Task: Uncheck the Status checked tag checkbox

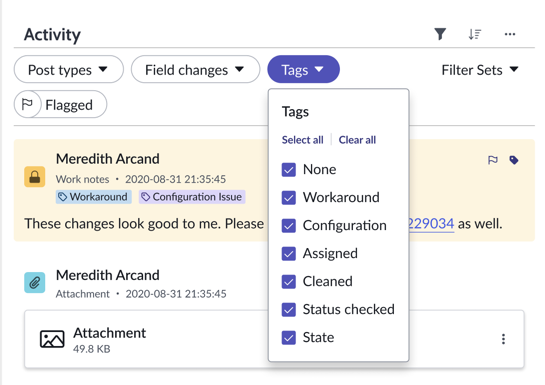Action: click(288, 310)
